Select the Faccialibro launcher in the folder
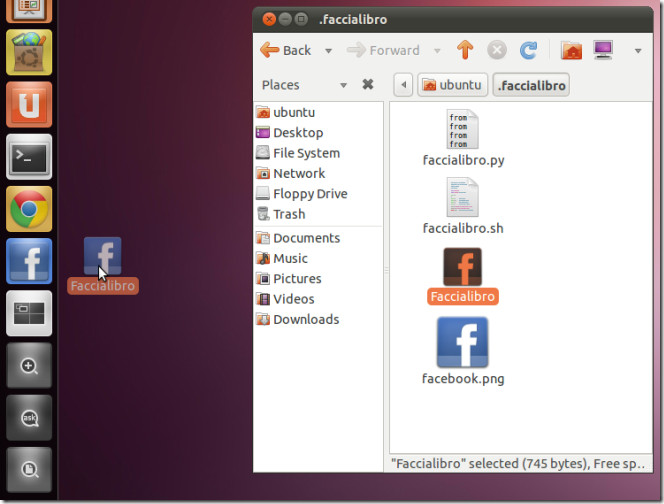 (x=462, y=275)
